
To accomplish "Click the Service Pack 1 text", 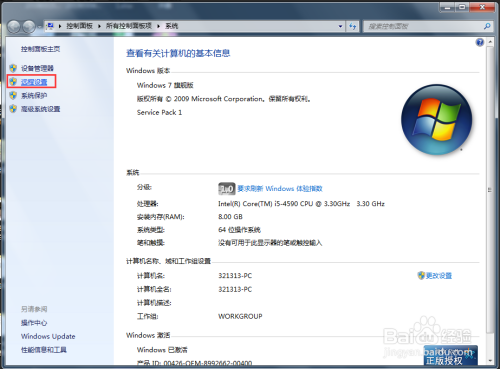I will pos(159,112).
